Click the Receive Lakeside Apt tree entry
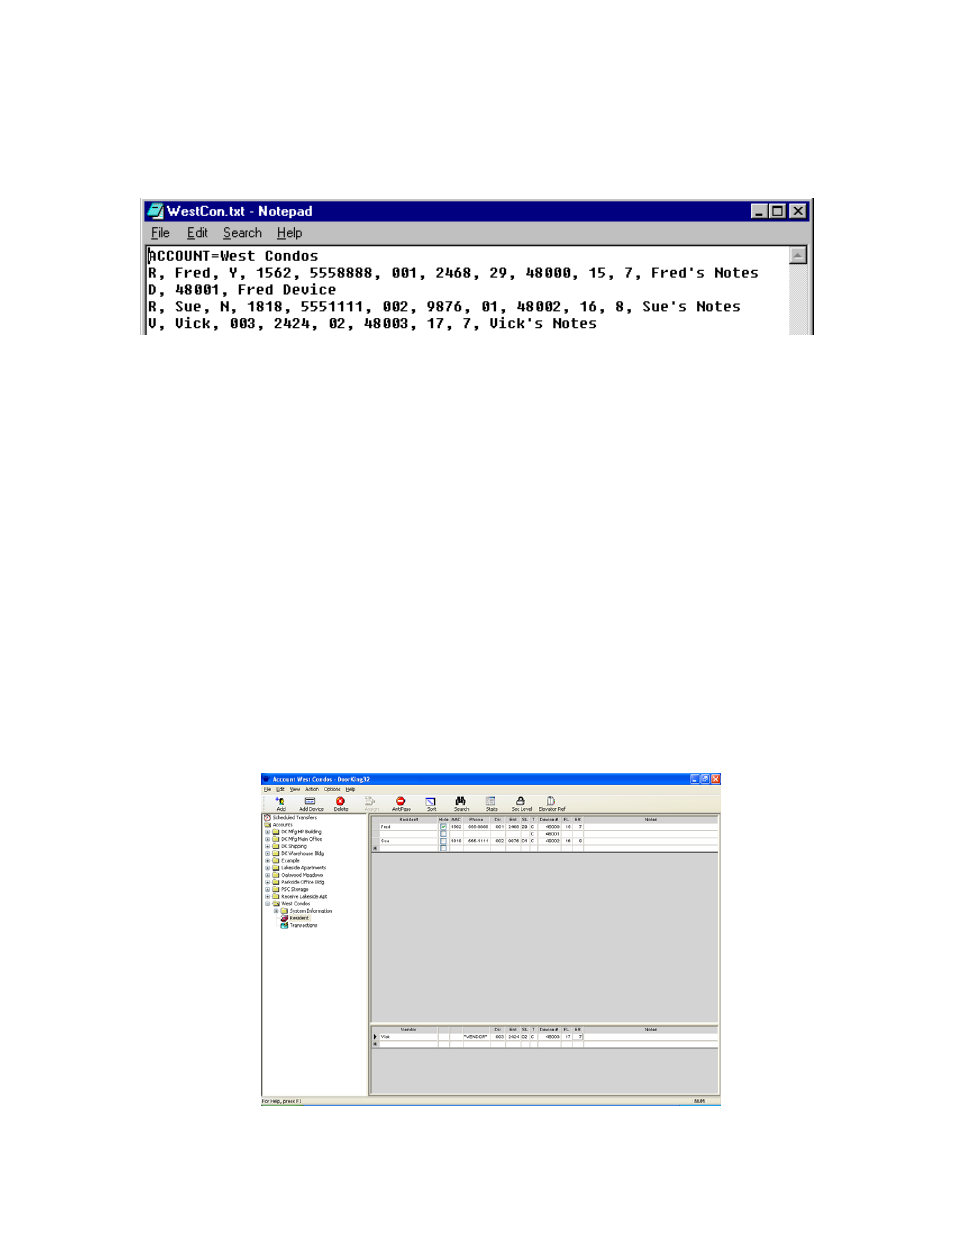This screenshot has height=1235, width=954. coord(304,897)
